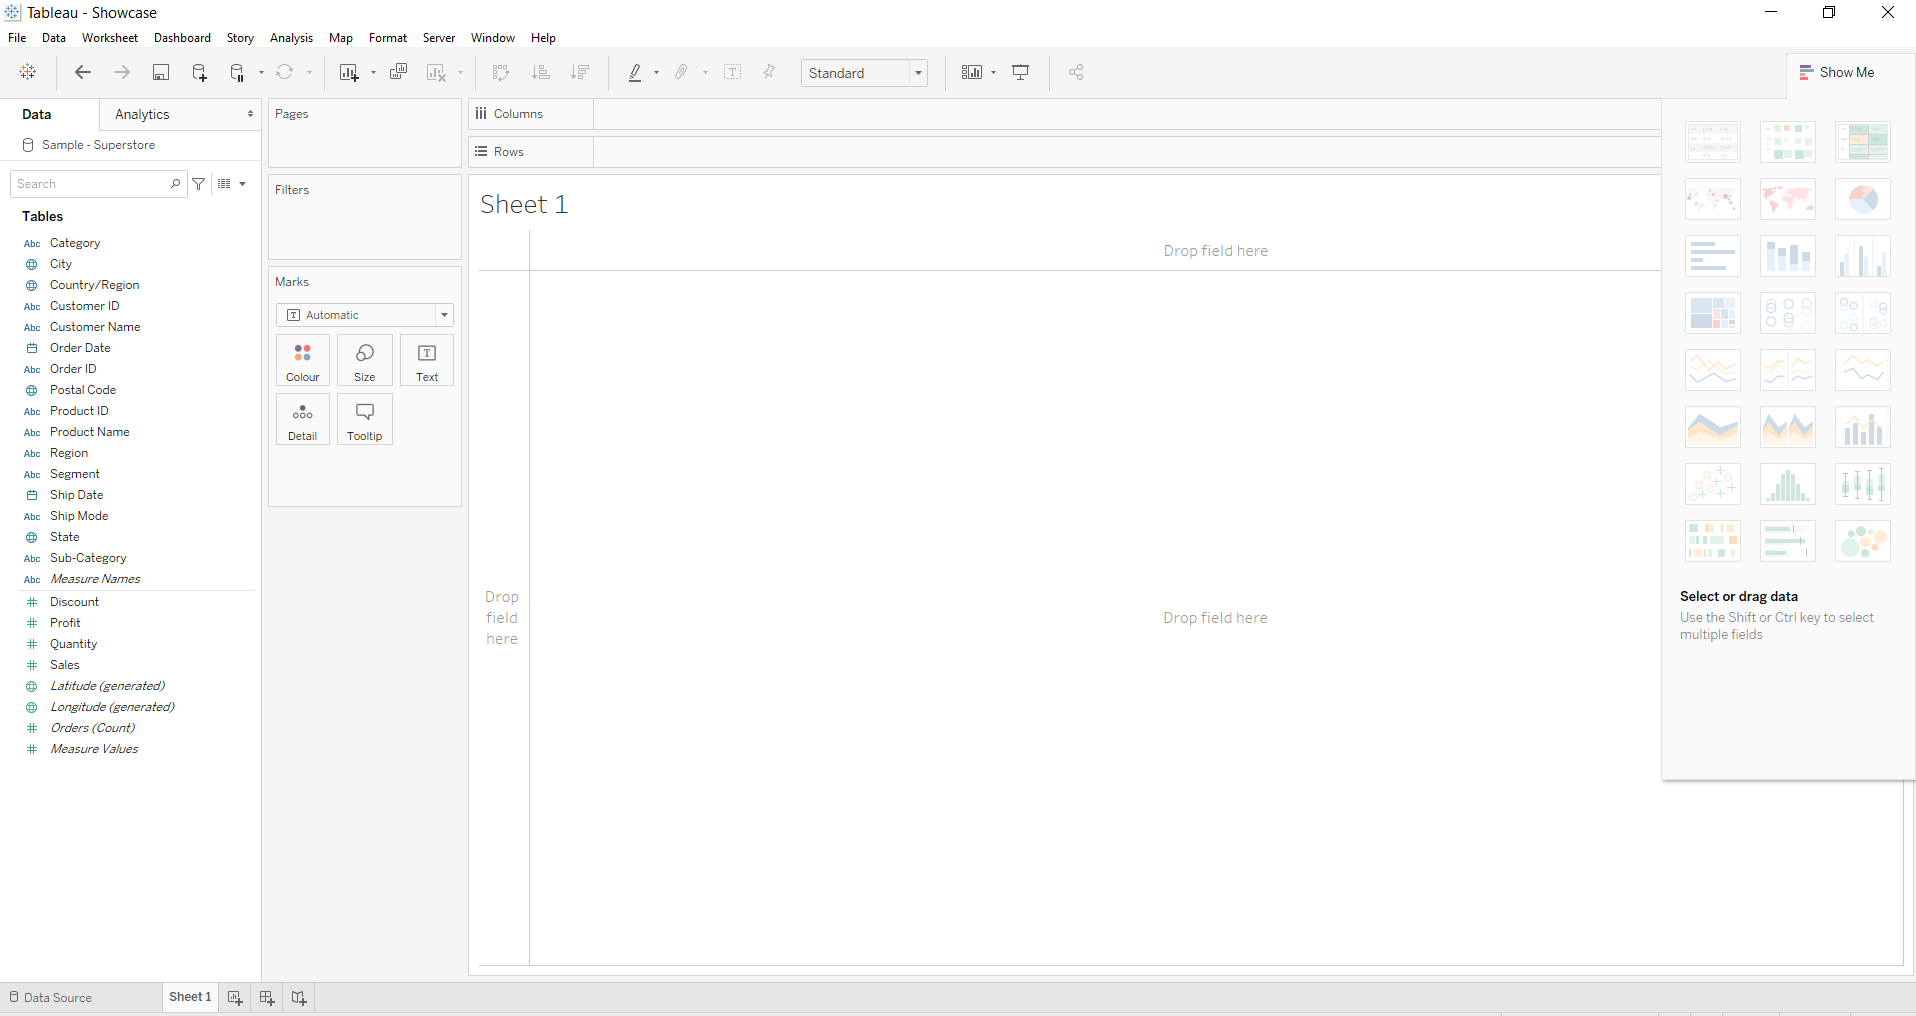Viewport: 1916px width, 1016px height.
Task: Click the Sort Descending icon
Action: tap(580, 72)
